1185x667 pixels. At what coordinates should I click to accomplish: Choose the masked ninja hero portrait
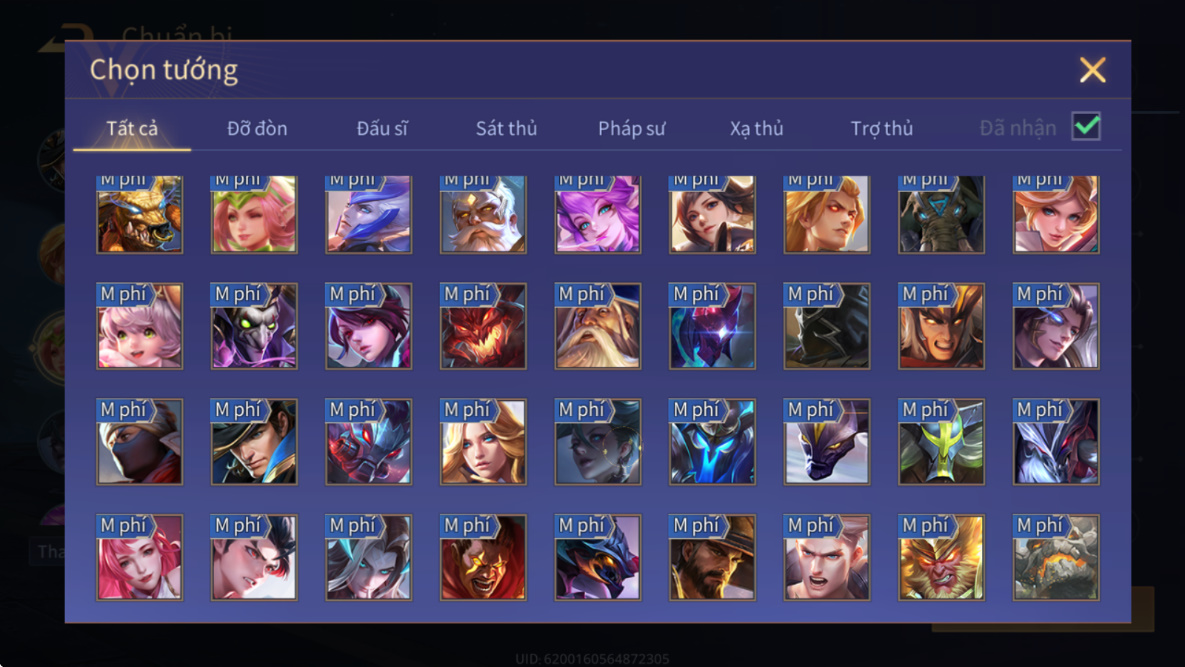click(140, 442)
